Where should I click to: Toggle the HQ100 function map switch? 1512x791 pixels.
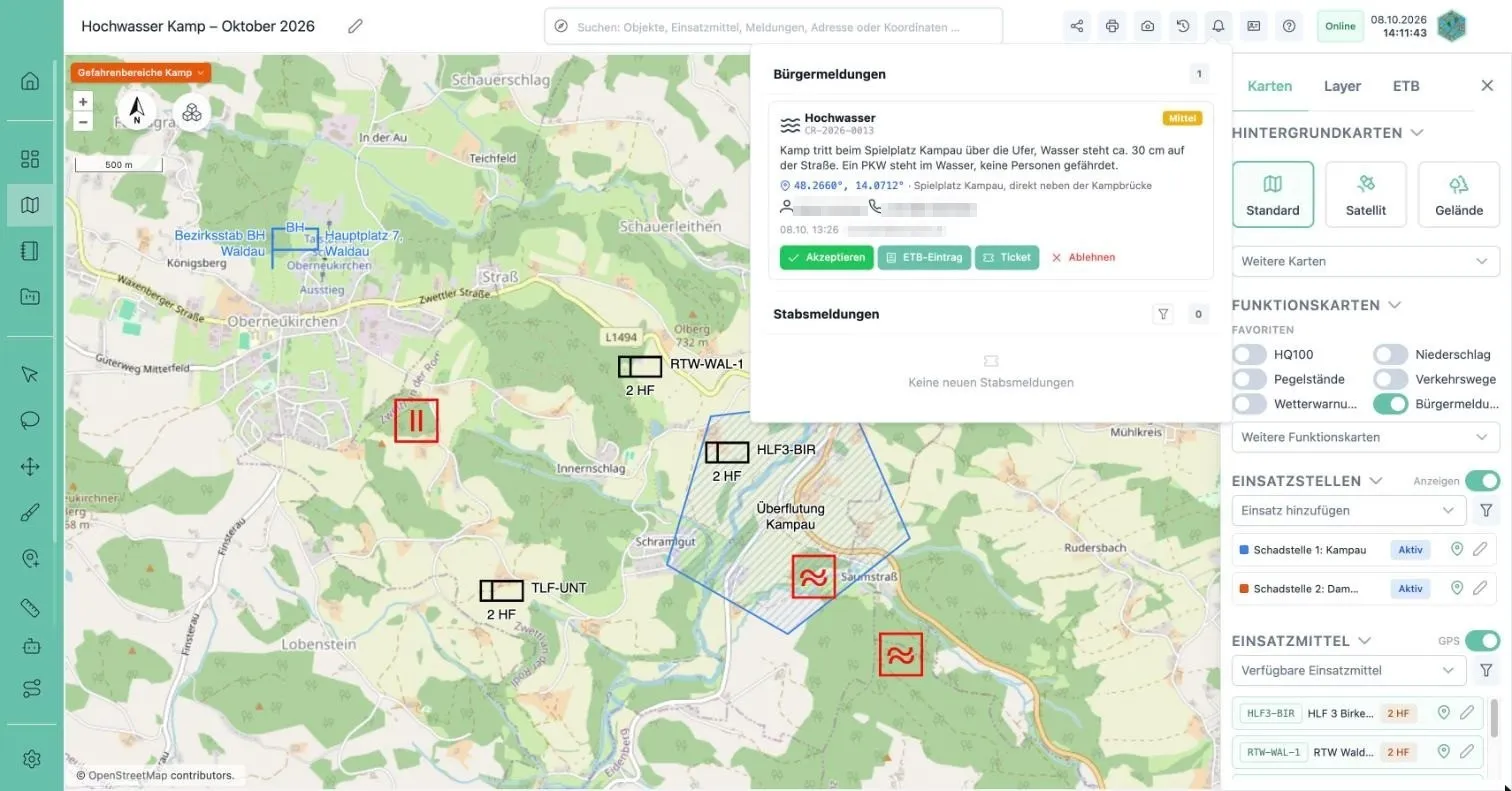click(1249, 354)
